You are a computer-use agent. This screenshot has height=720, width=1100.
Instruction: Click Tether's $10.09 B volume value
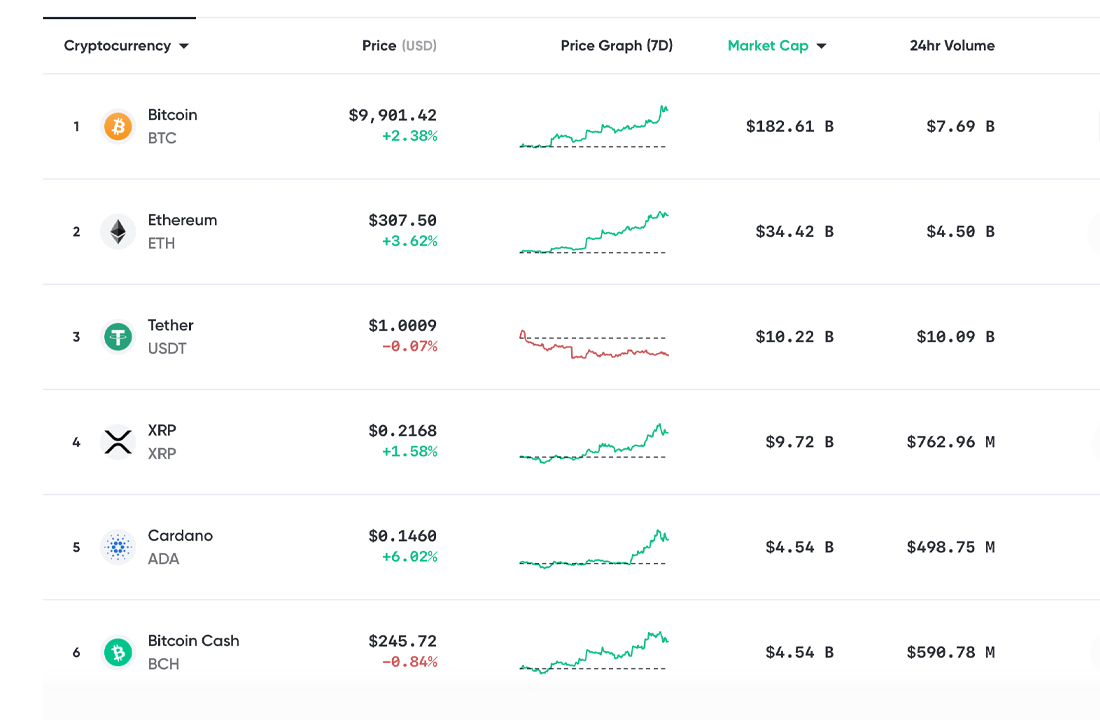955,337
